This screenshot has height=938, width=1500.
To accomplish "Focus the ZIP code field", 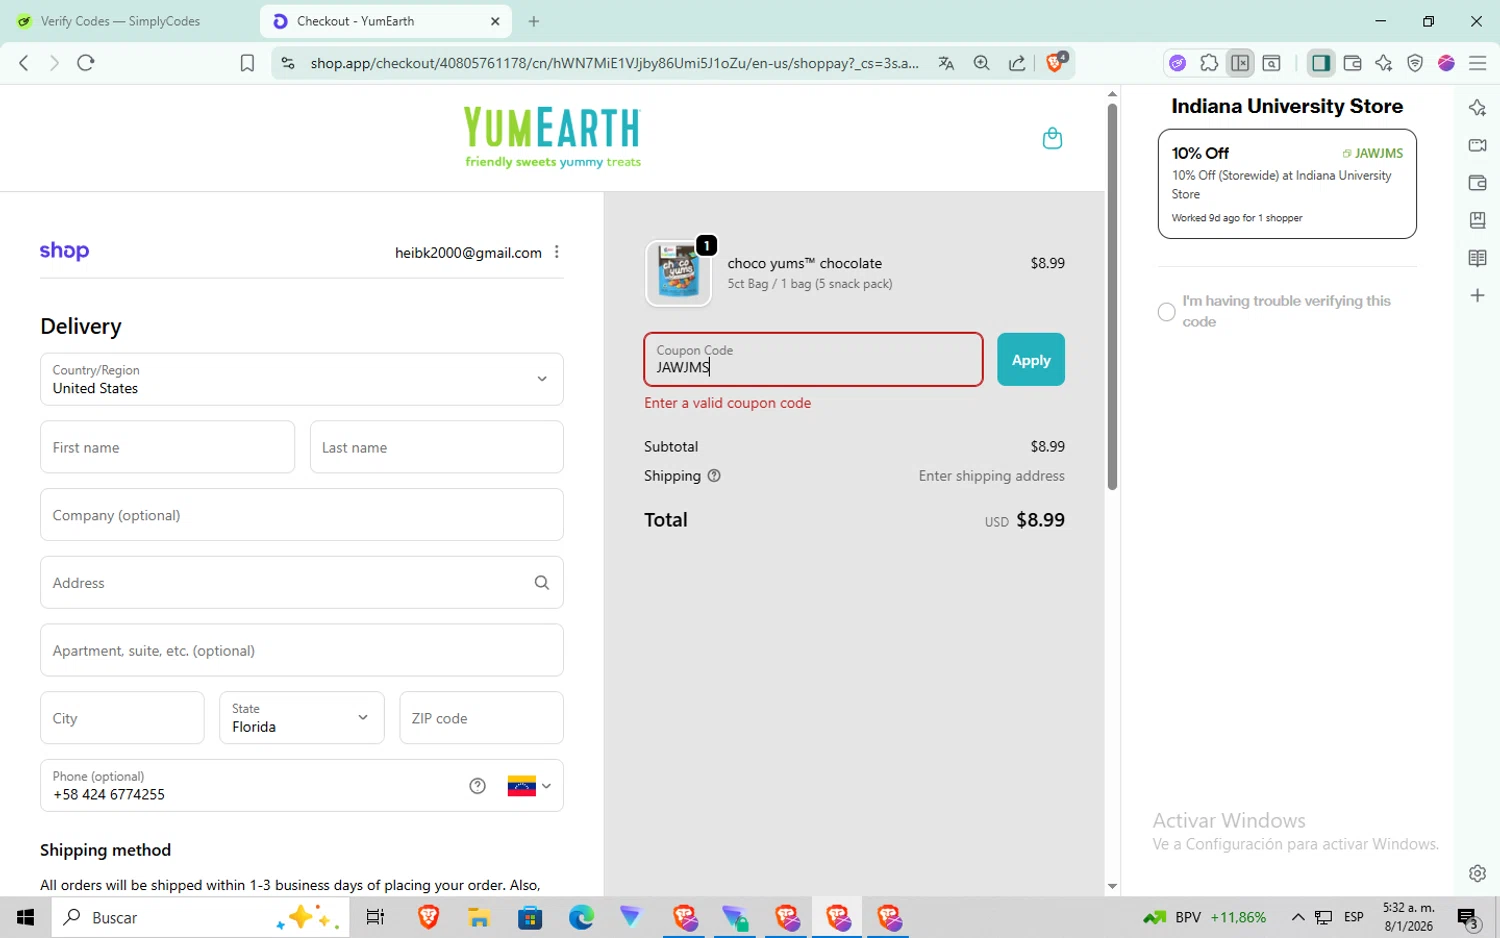I will 481,718.
